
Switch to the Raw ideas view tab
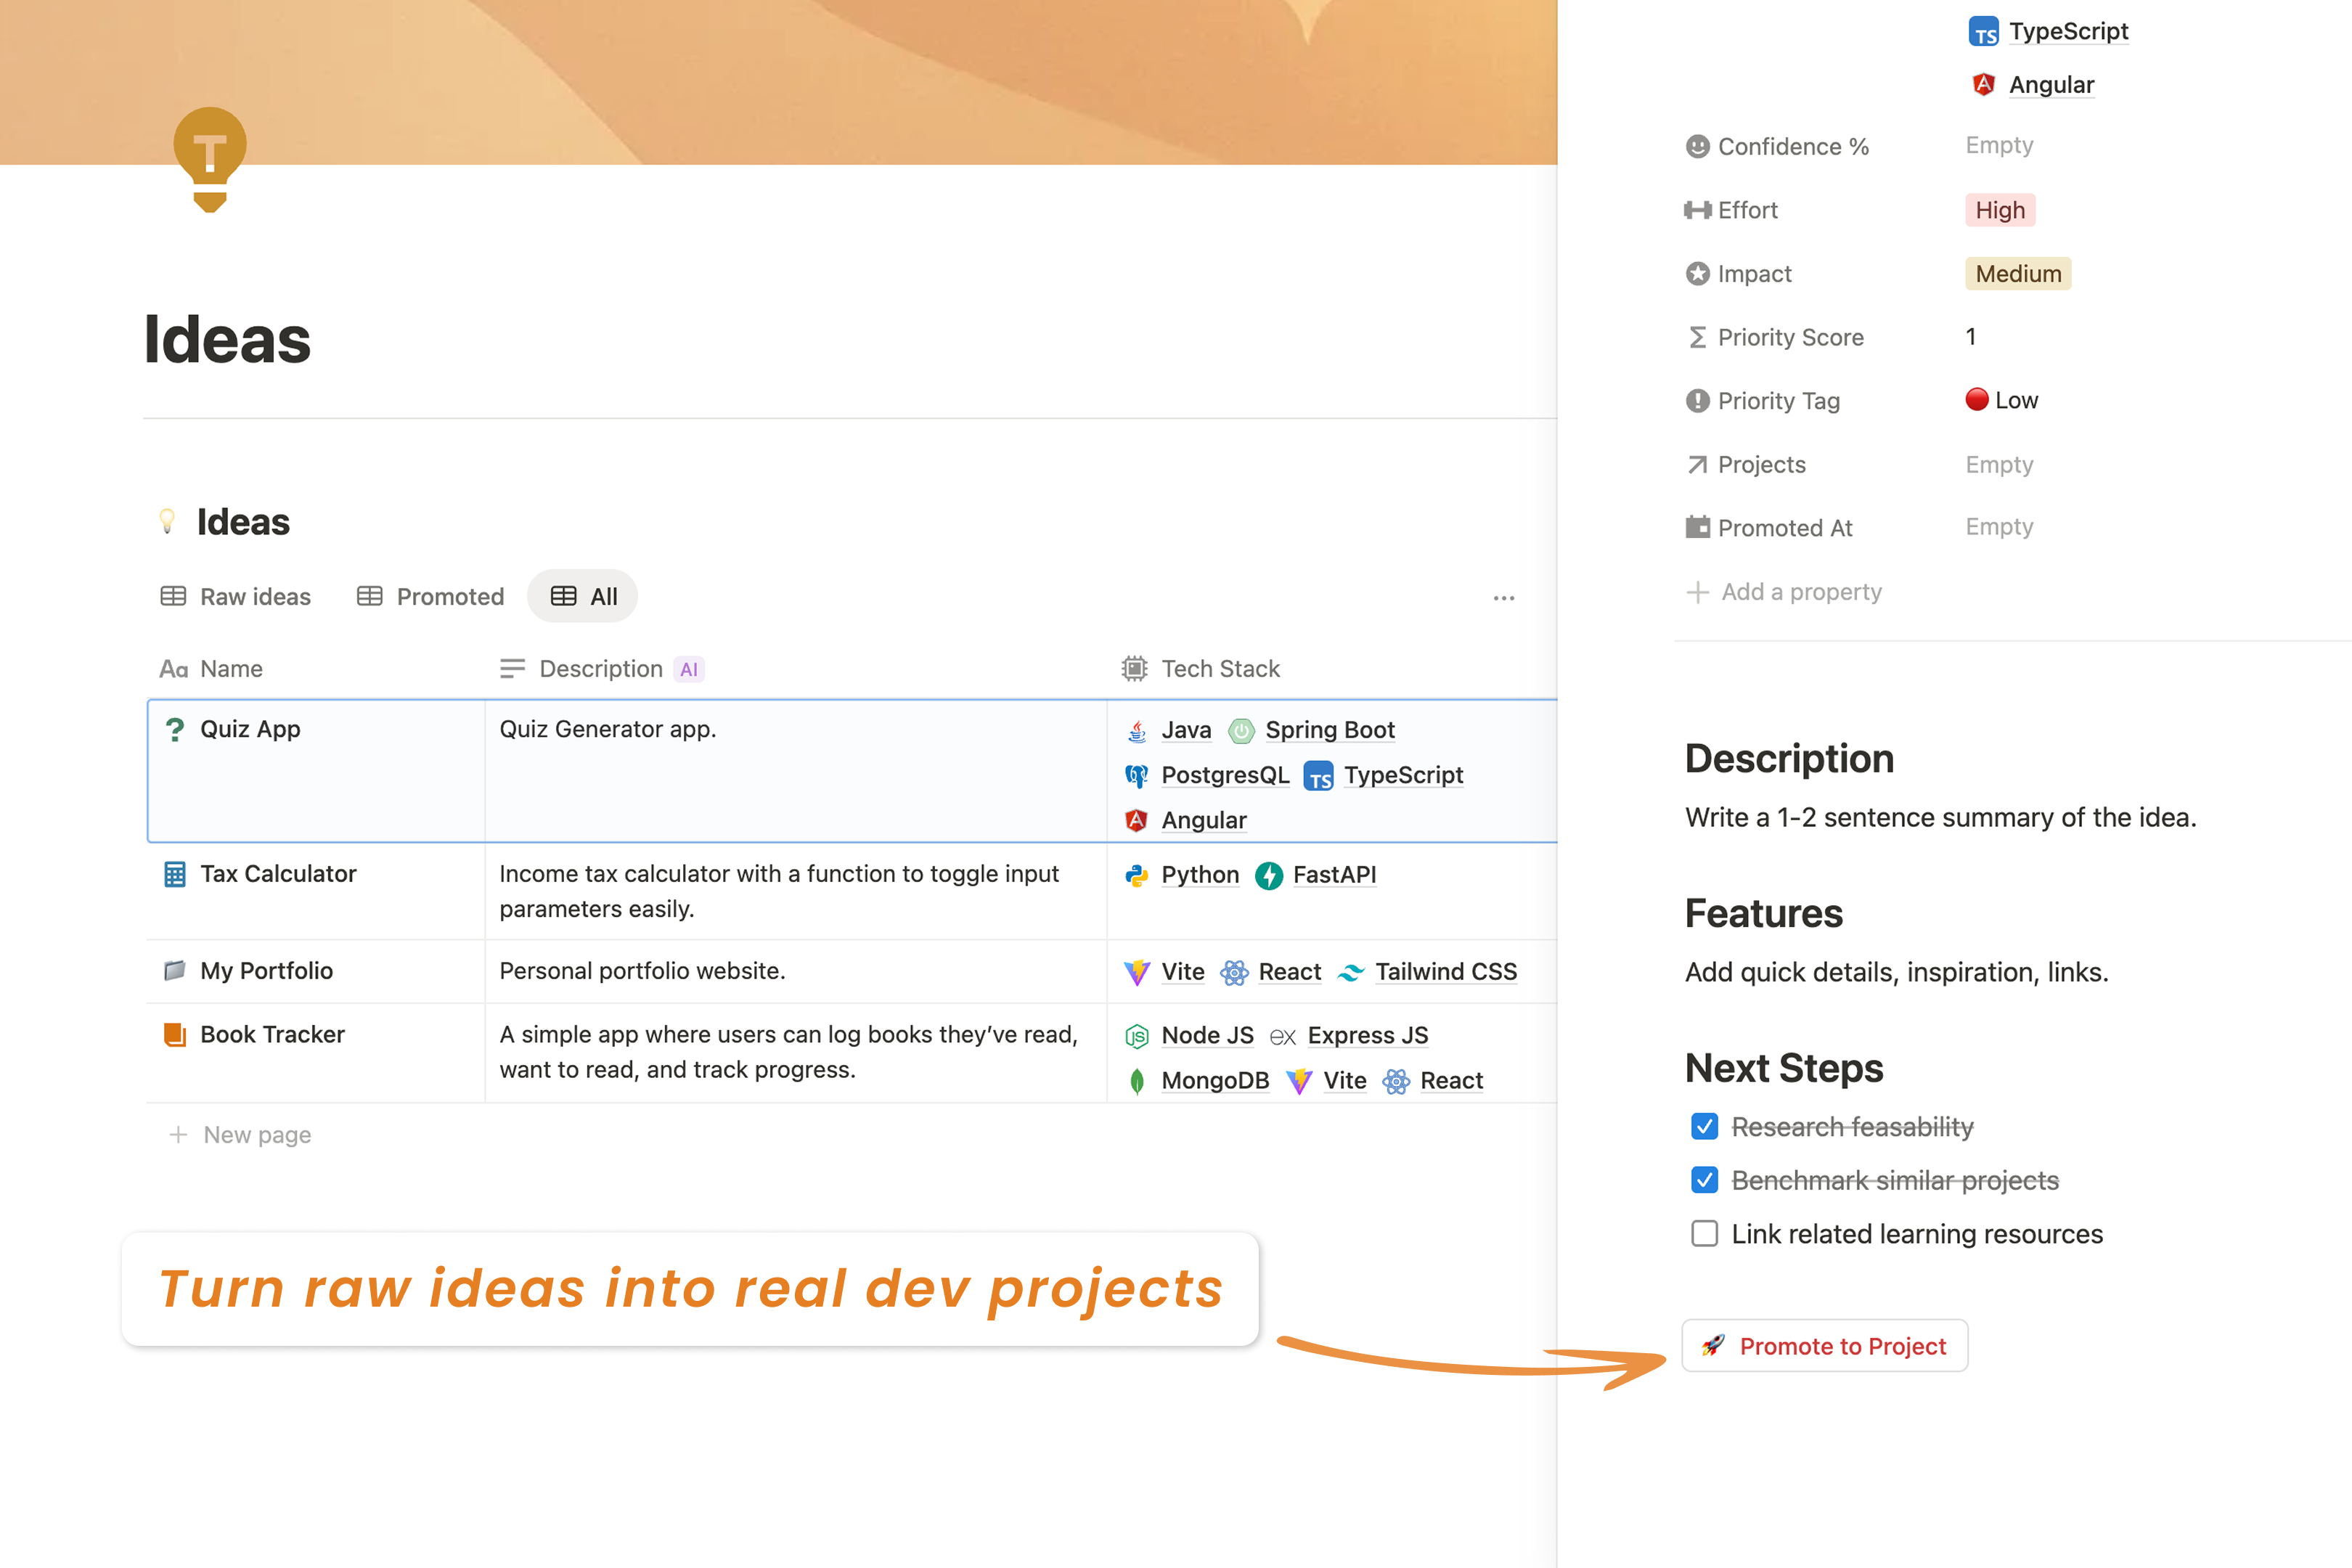pos(236,597)
